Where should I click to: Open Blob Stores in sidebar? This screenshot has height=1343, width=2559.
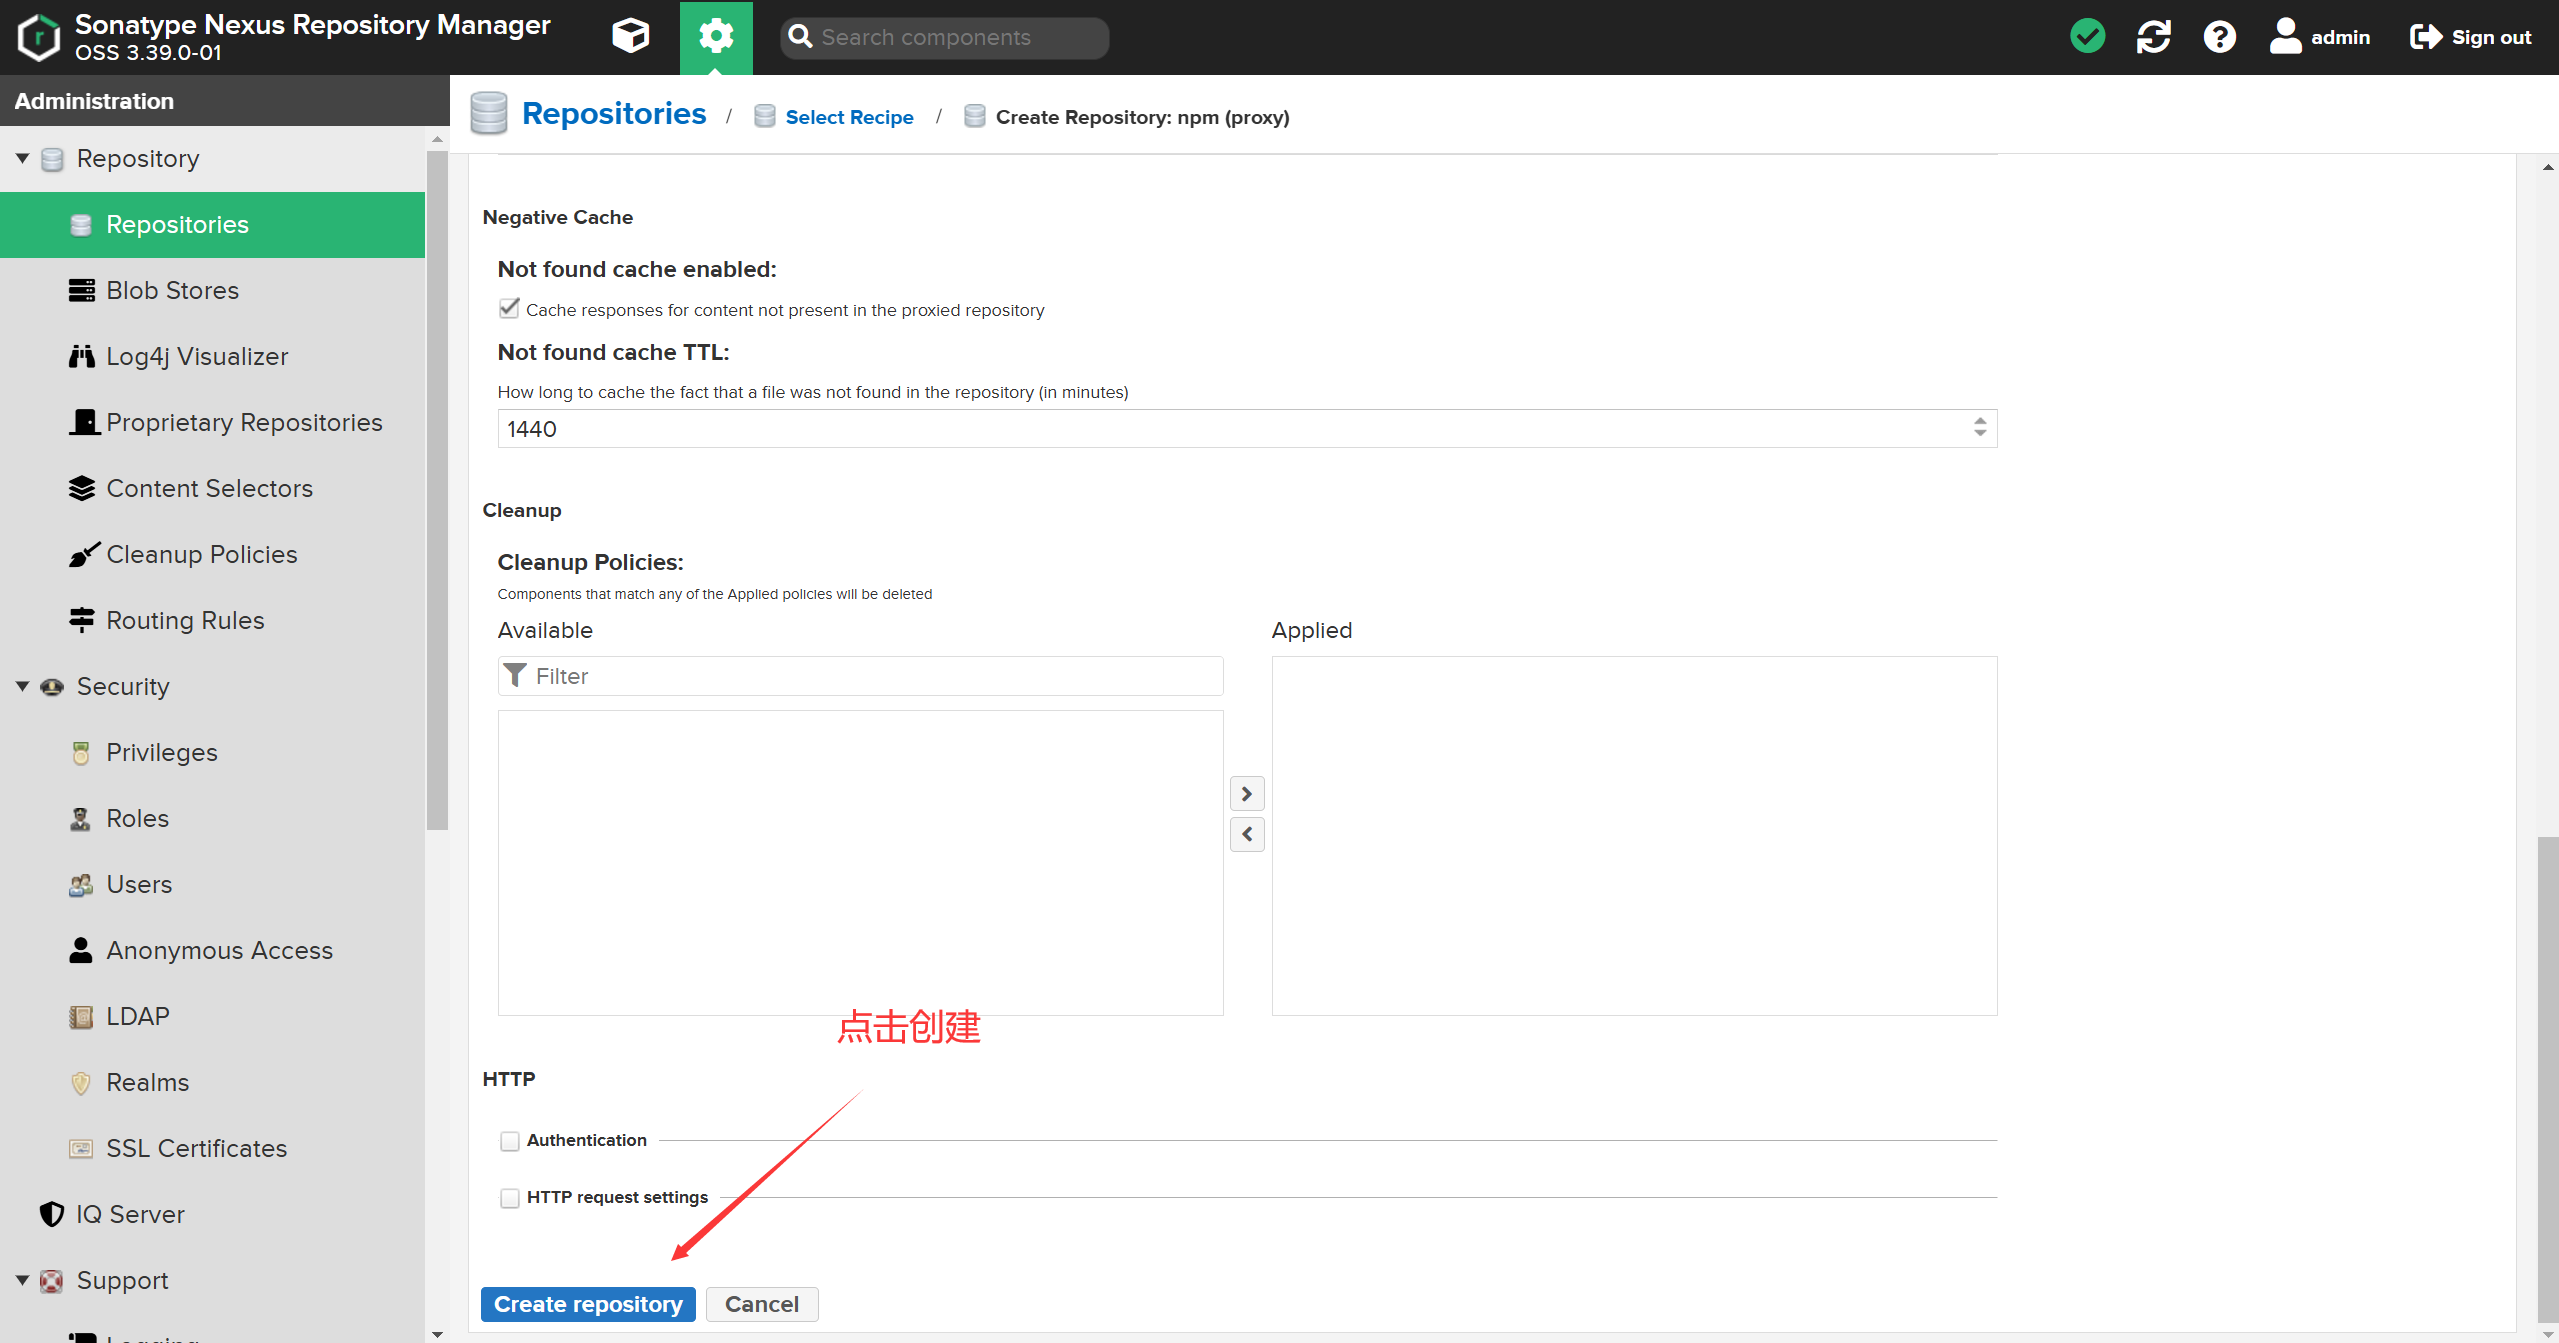[x=172, y=291]
